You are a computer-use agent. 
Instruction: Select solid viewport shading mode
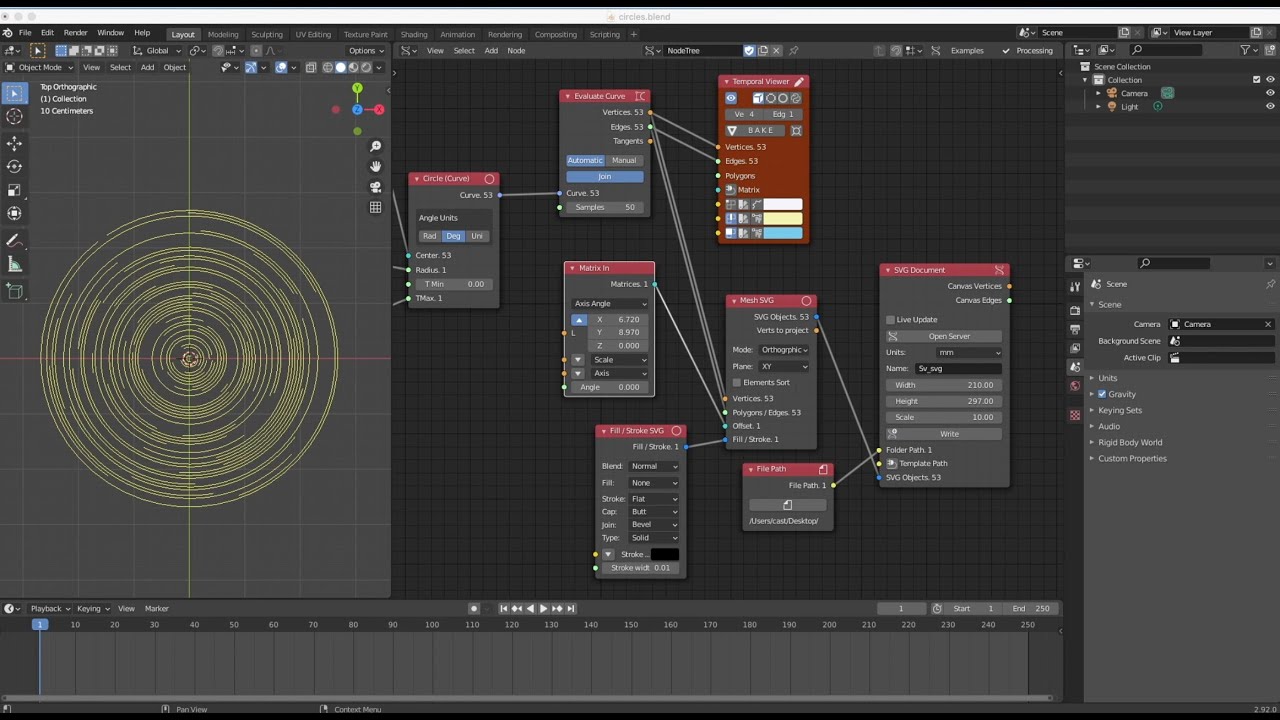[340, 67]
